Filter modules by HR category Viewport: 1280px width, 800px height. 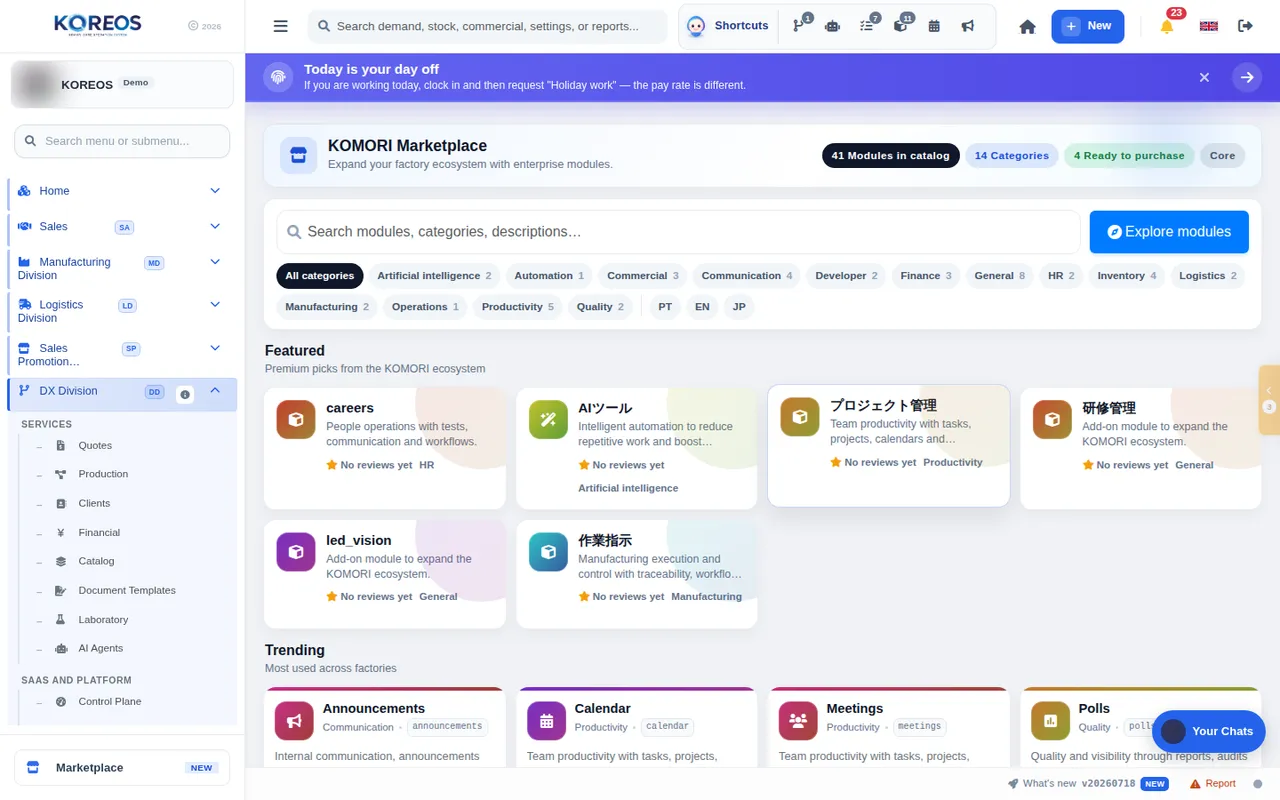click(x=1061, y=276)
